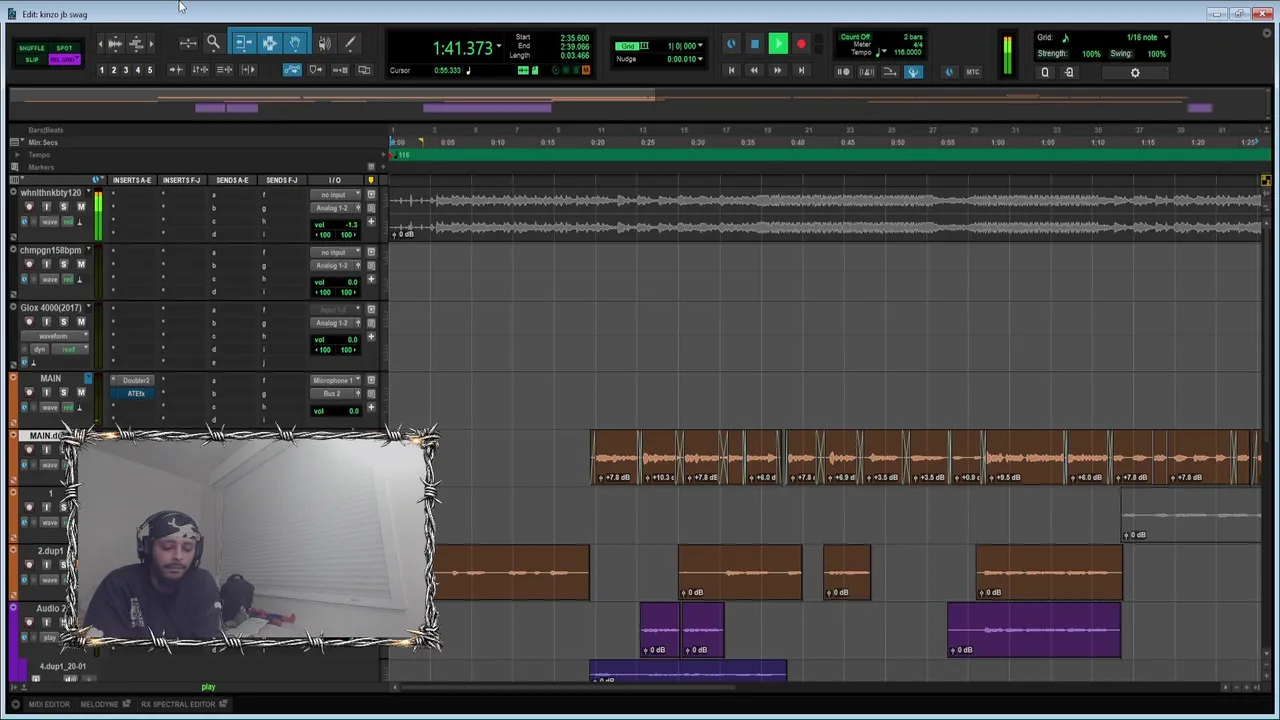Recall zoom preset 3
Screen dimensions: 1280x720
pyautogui.click(x=126, y=70)
